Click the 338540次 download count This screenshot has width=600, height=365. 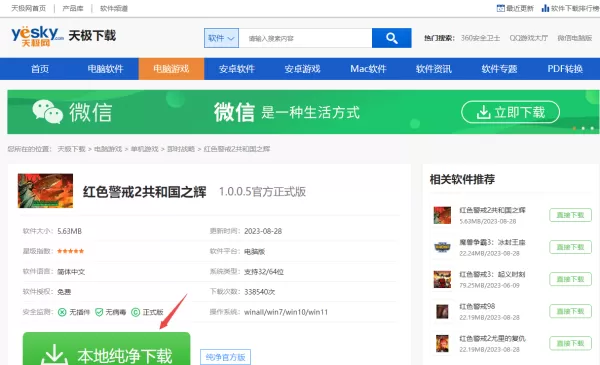(259, 292)
